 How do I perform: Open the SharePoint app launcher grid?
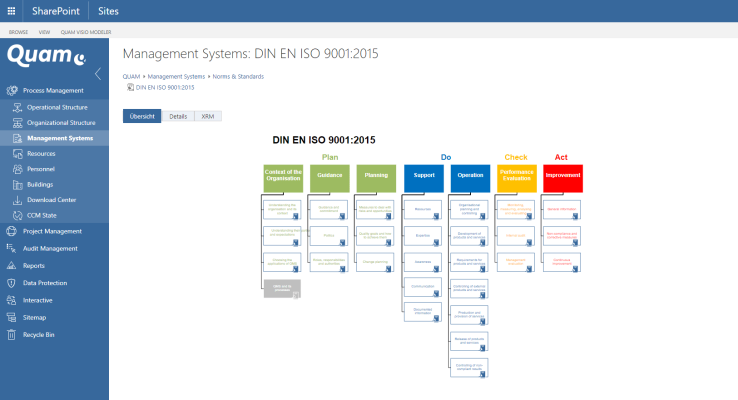click(13, 11)
